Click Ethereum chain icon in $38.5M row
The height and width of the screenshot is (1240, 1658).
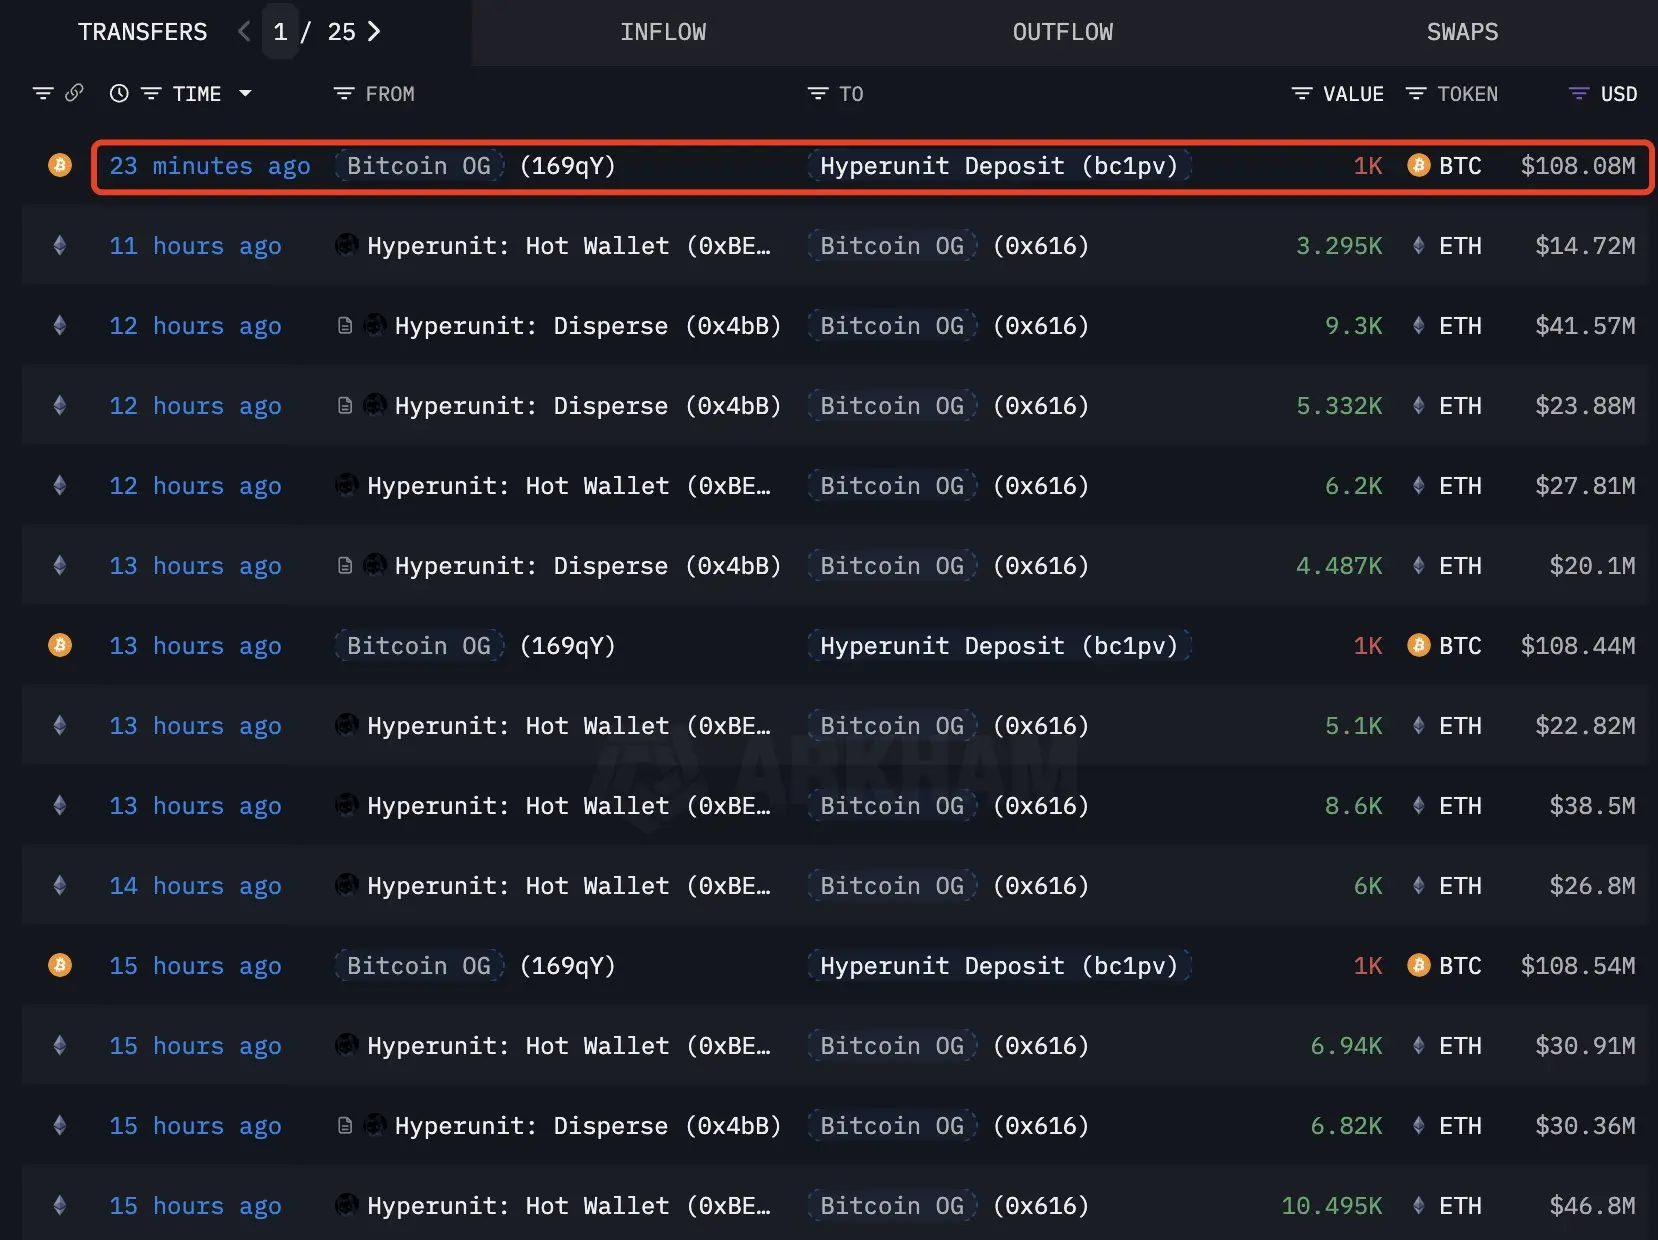click(60, 805)
